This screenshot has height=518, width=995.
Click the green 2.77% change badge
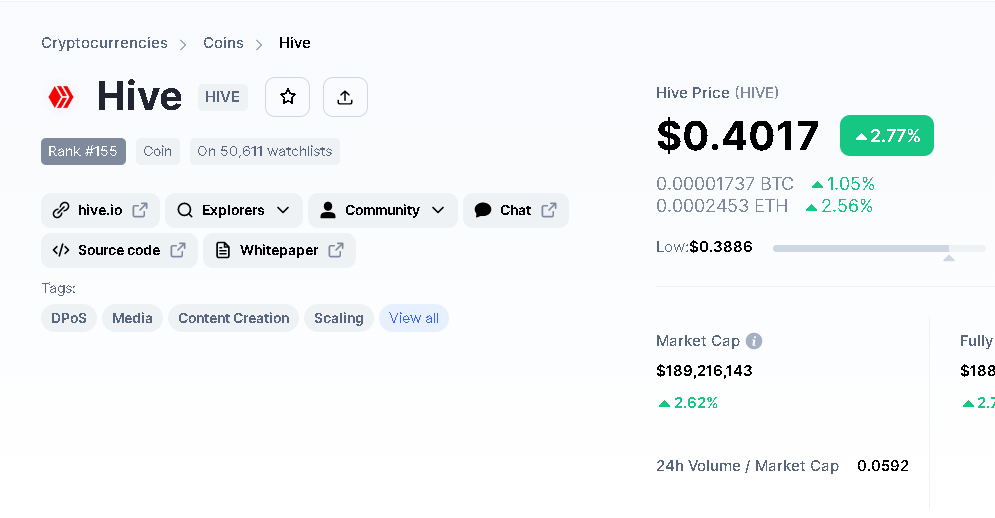coord(886,135)
